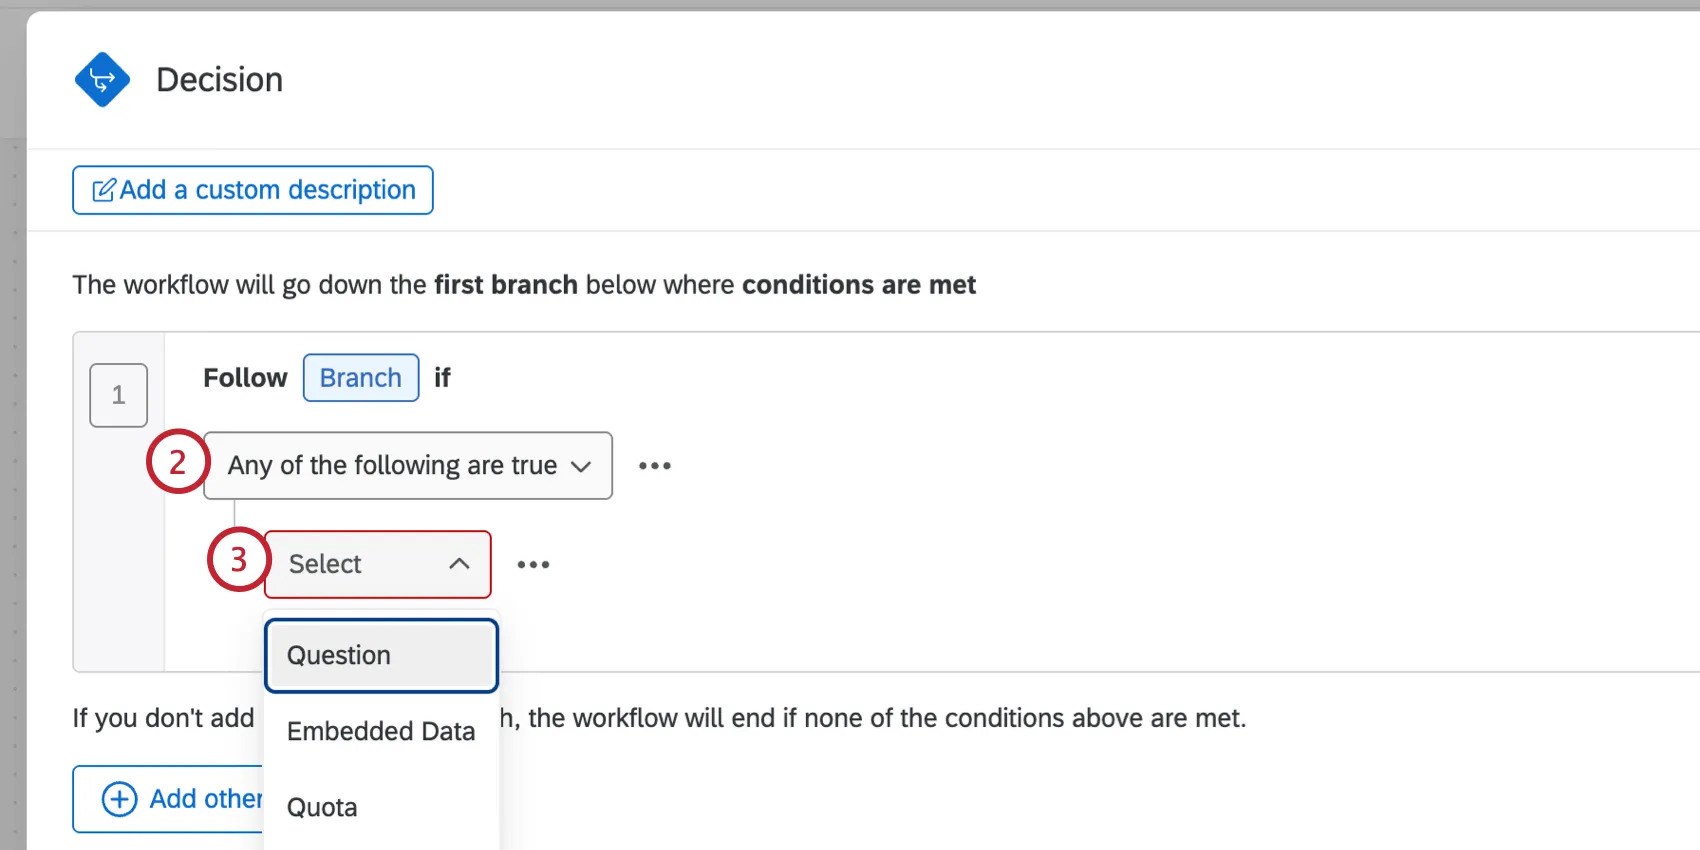Choose "Embedded Data" from the condition menu
Image resolution: width=1700 pixels, height=850 pixels.
(x=380, y=731)
